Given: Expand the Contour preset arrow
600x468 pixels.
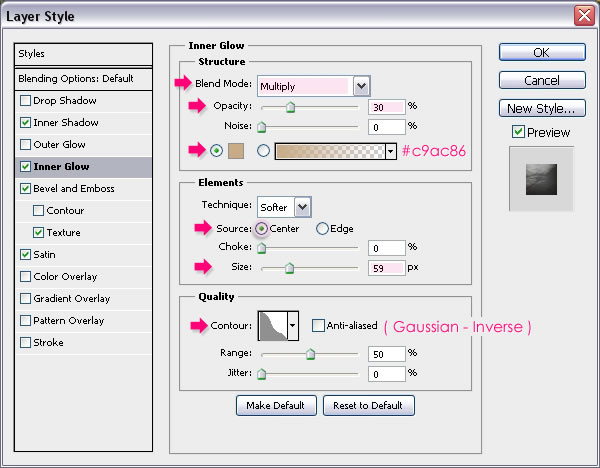Looking at the screenshot, I should pyautogui.click(x=293, y=326).
